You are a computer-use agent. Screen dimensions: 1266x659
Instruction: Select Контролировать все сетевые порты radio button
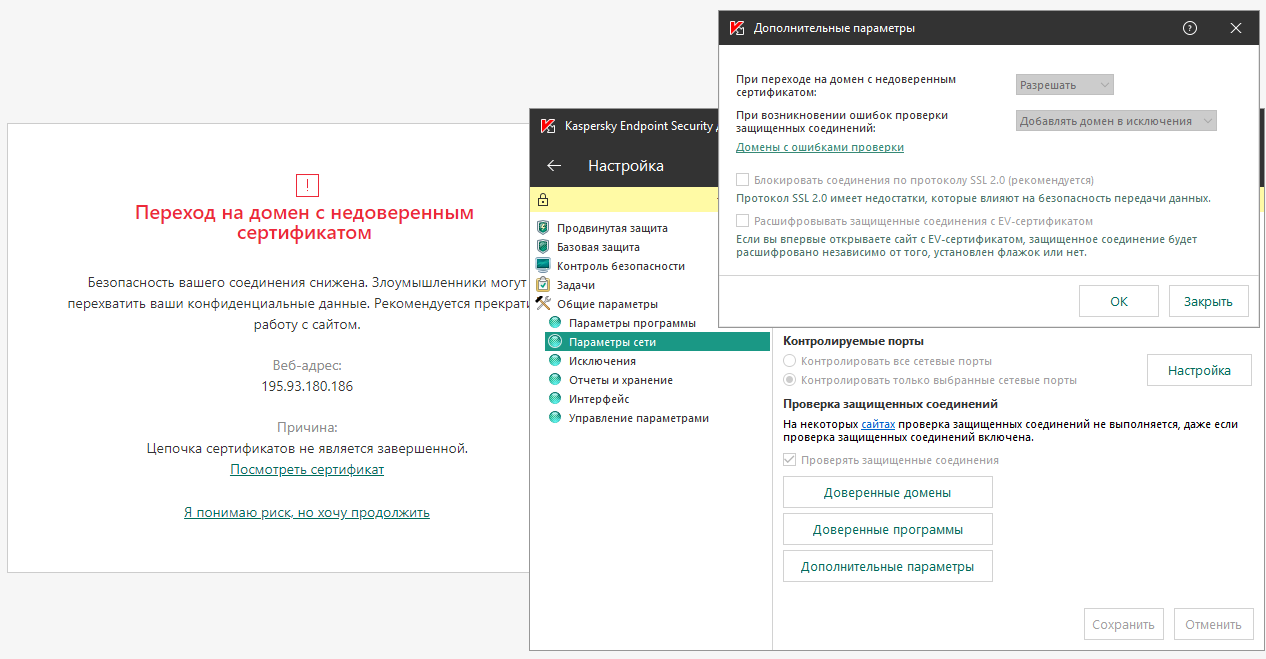(x=791, y=361)
